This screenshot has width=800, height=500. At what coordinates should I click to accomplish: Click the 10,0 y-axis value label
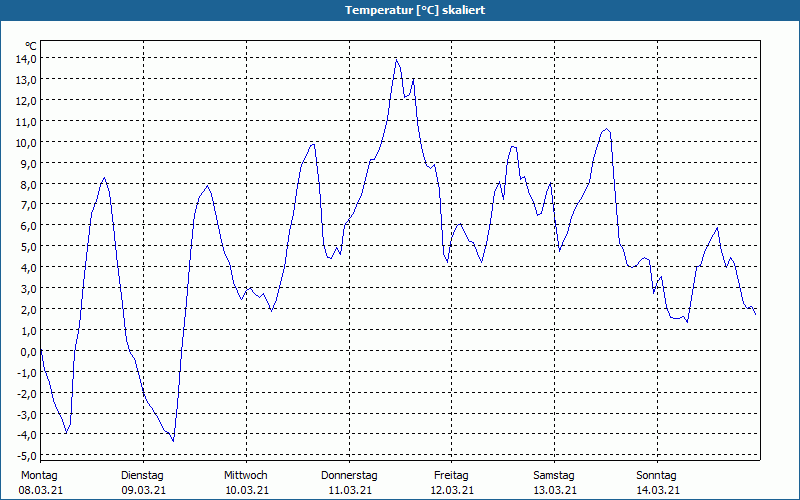click(x=26, y=142)
